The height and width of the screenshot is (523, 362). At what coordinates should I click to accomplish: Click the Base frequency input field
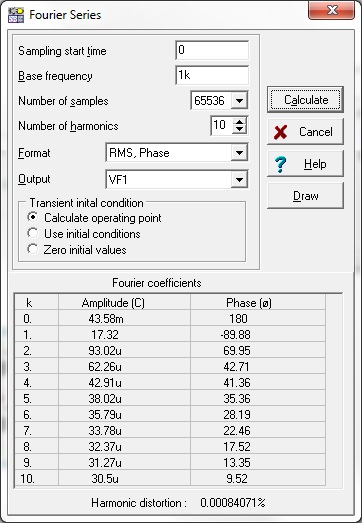tap(212, 75)
